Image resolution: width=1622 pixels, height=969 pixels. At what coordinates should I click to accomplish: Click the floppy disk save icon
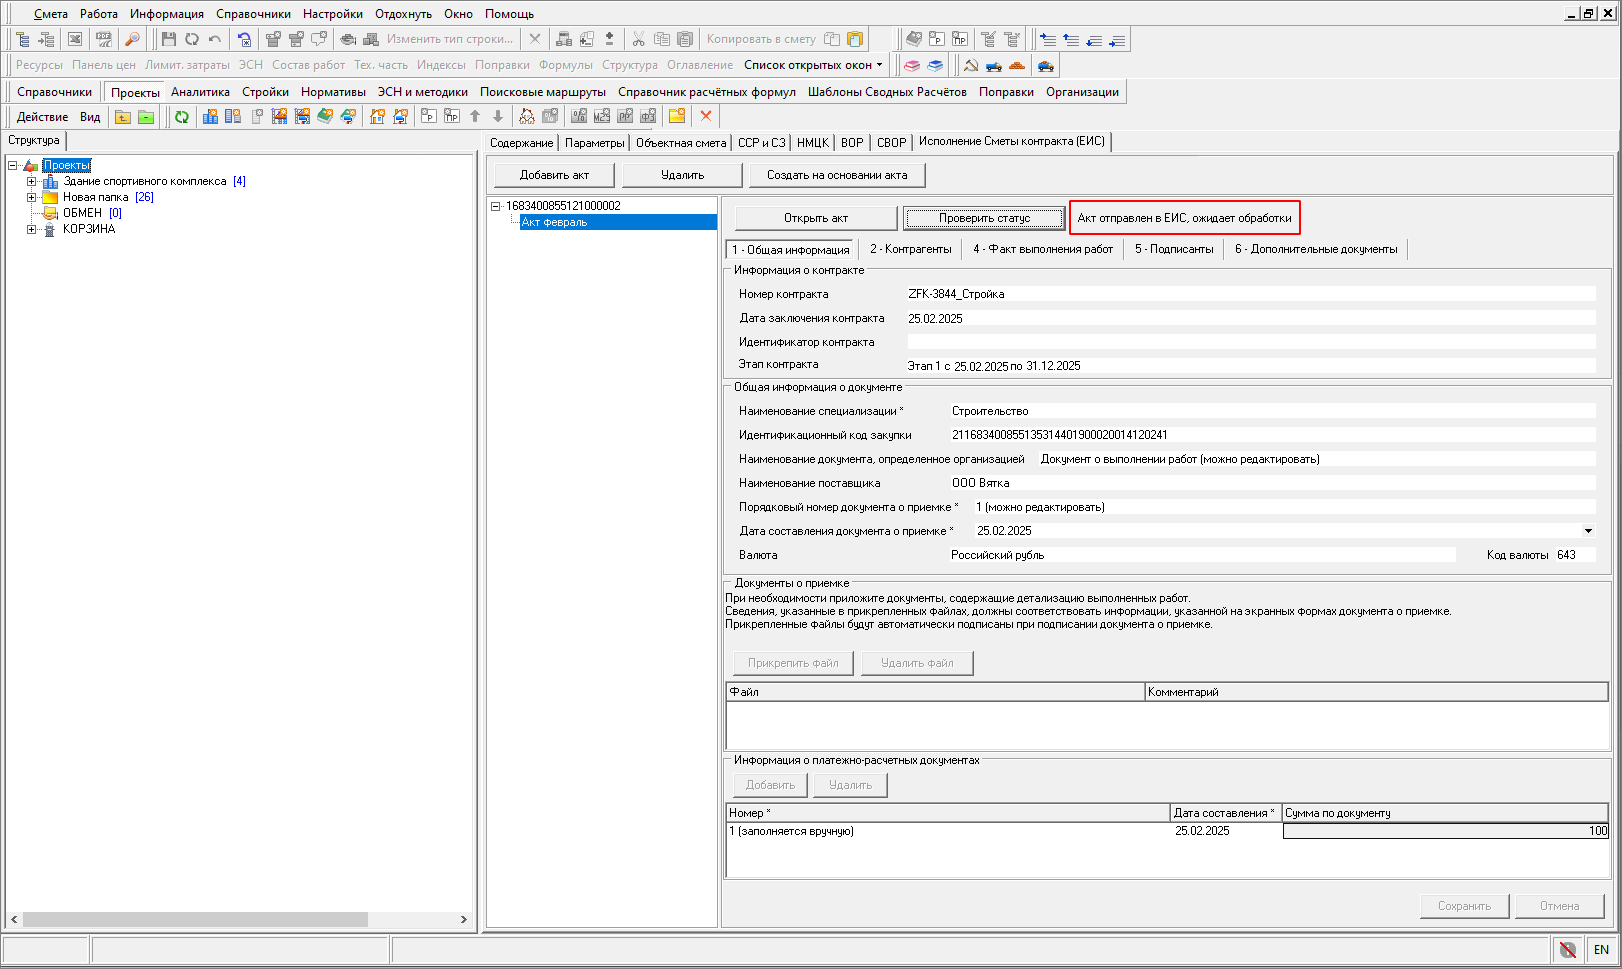point(168,39)
